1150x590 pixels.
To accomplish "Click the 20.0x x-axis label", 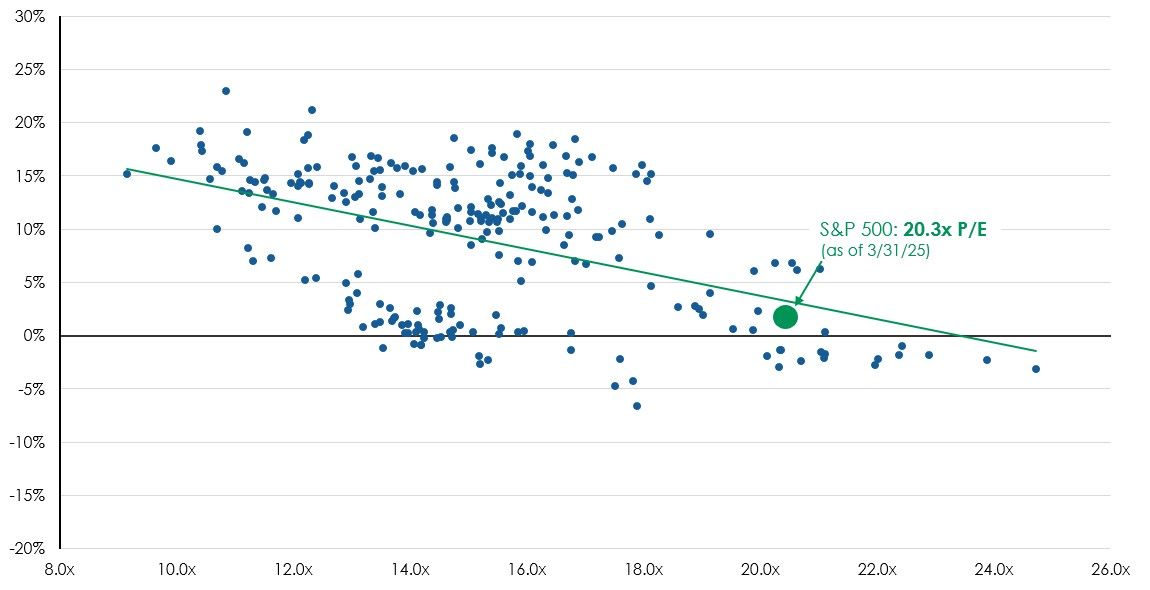I will click(760, 570).
